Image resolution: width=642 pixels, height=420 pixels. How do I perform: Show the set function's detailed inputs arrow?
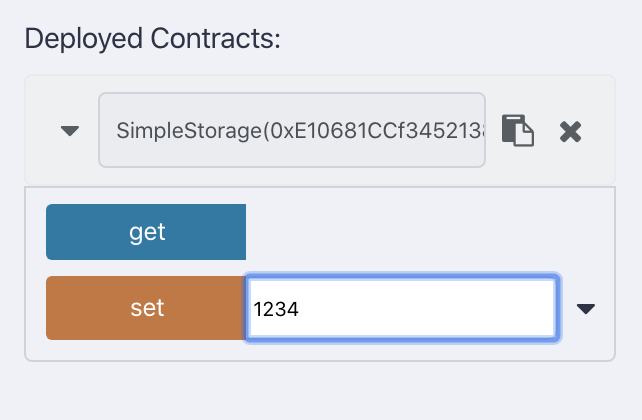coord(586,309)
